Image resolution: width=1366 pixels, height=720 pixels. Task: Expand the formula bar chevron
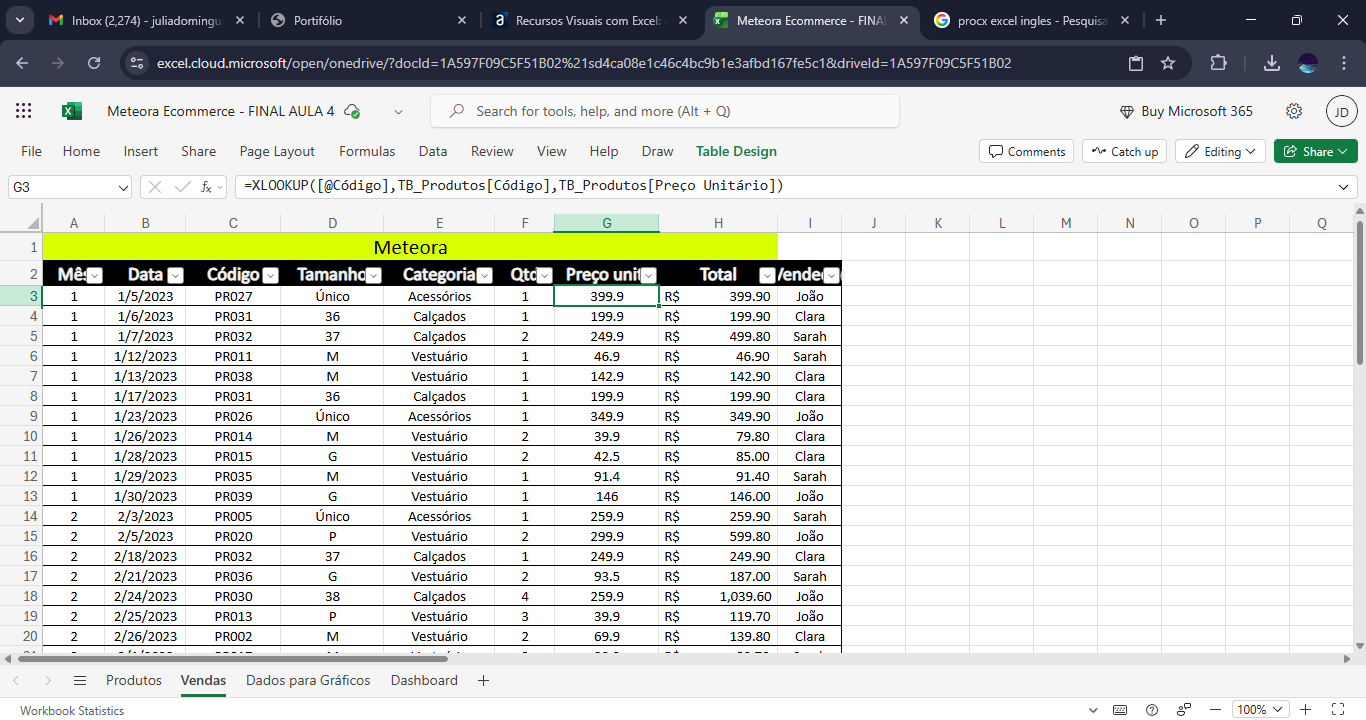point(1343,186)
